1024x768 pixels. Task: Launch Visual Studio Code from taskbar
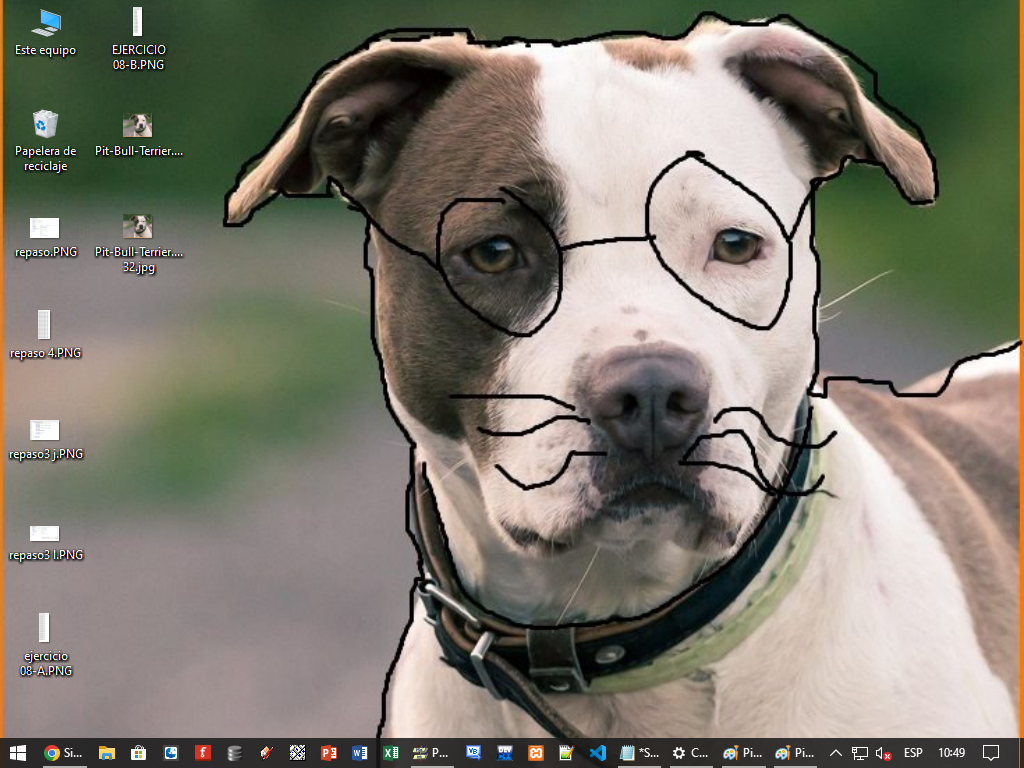click(x=598, y=753)
